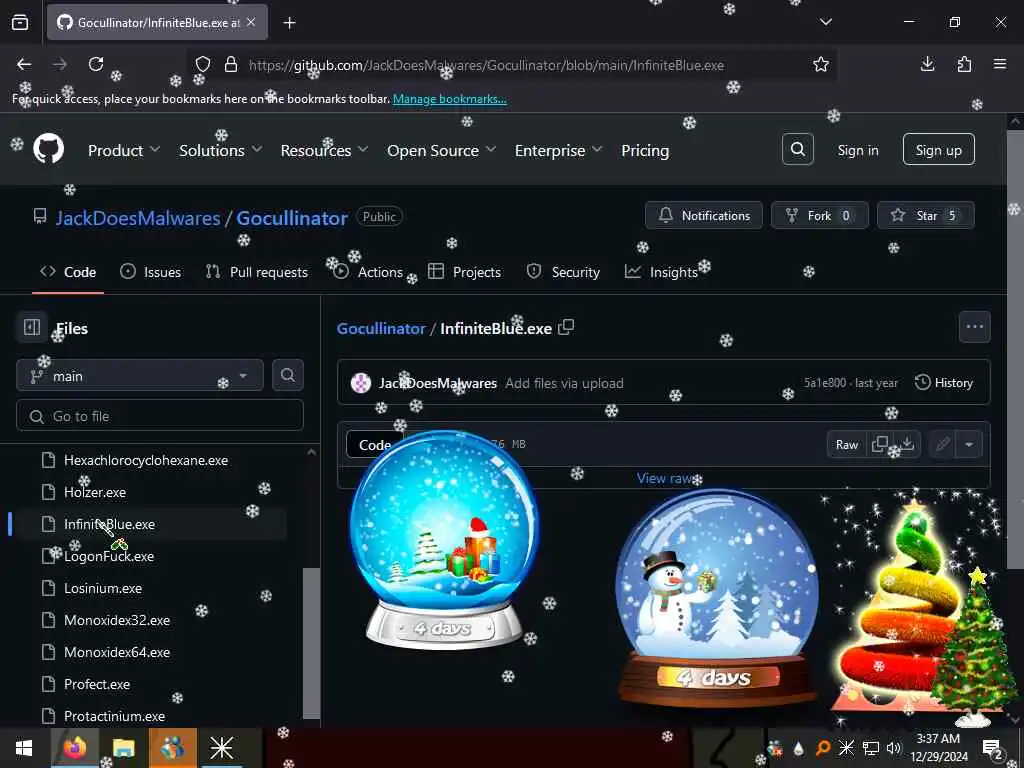Click the Sign up button
Viewport: 1024px width, 768px height.
click(938, 150)
